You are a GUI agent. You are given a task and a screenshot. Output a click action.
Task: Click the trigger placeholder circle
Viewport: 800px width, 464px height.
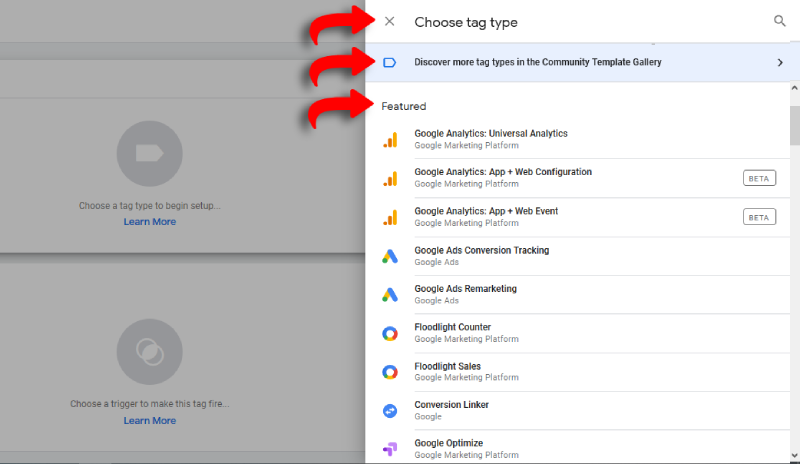coord(150,352)
